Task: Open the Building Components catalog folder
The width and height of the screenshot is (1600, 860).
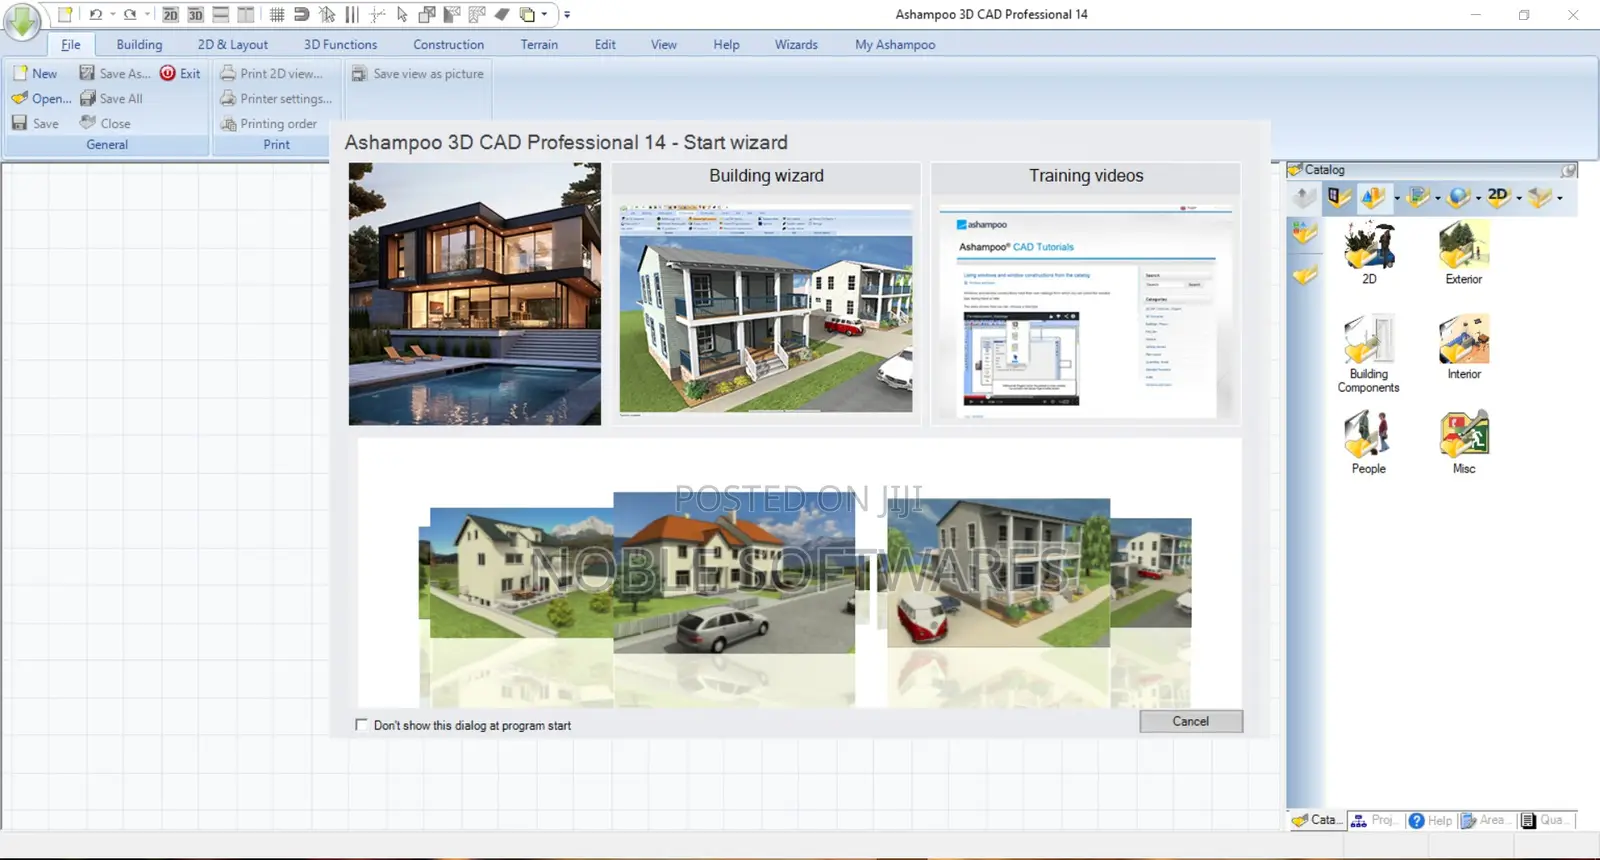Action: [1369, 354]
